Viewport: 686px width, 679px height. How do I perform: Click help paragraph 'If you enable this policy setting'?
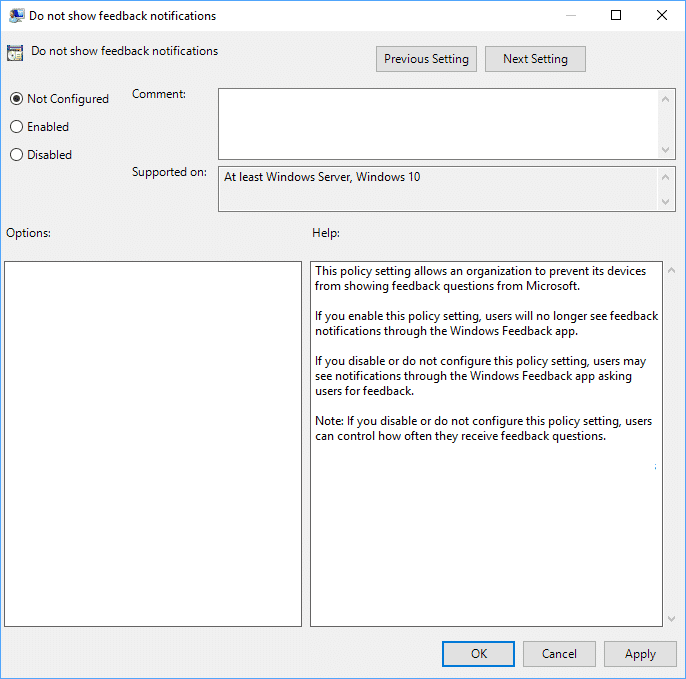click(x=486, y=323)
